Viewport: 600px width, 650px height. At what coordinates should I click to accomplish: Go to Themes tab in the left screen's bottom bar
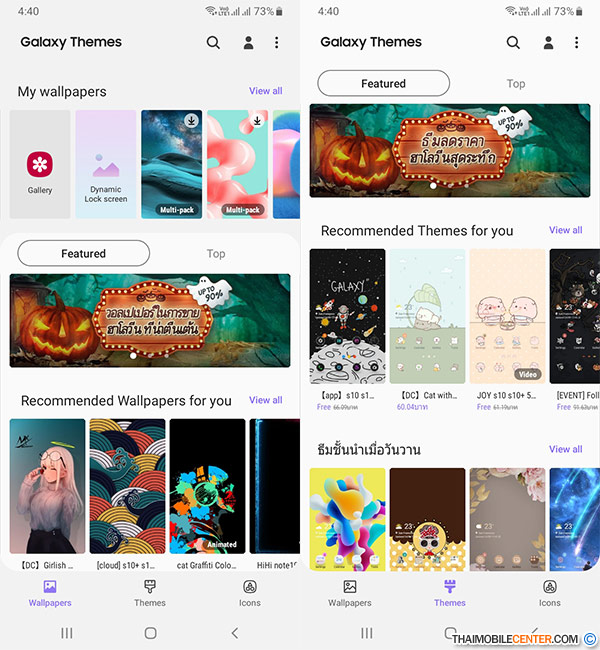(150, 592)
